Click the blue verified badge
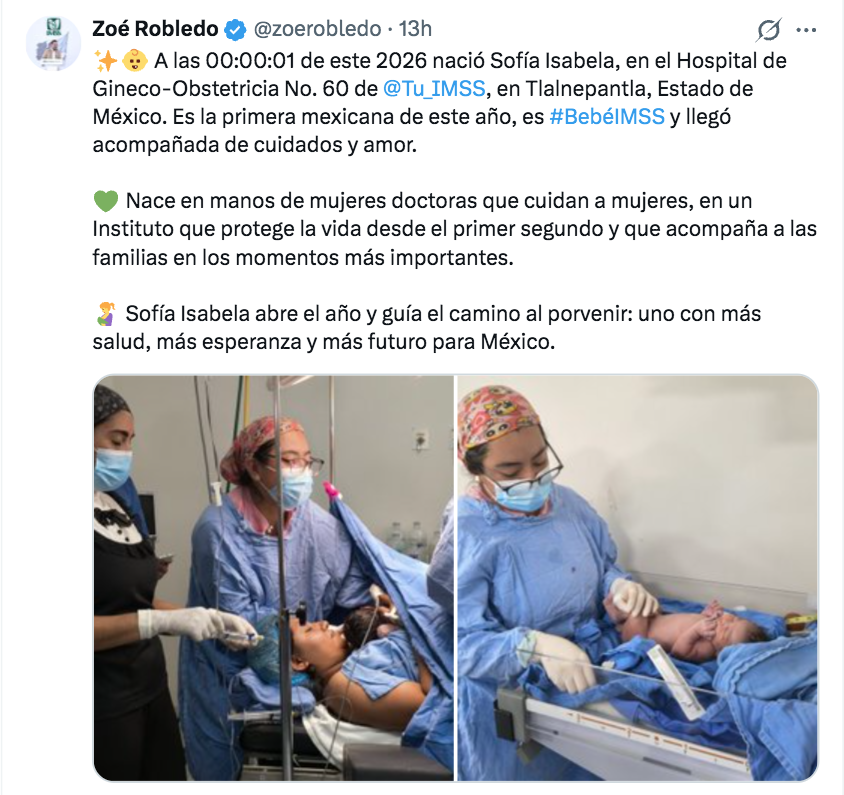 click(x=235, y=30)
